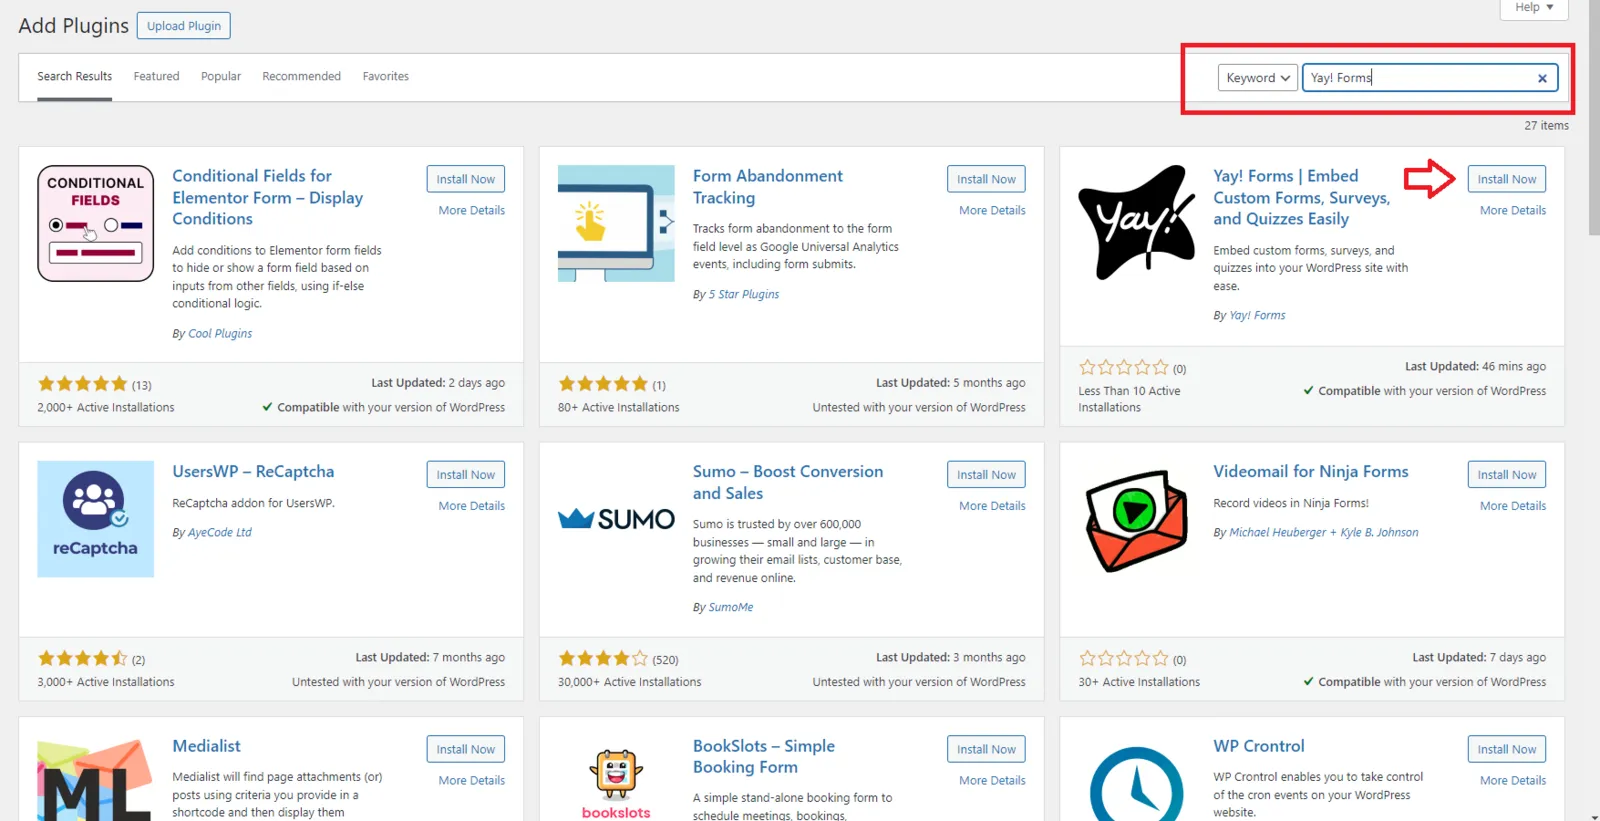
Task: Install the UsersWP – ReCaptcha plugin
Action: click(x=465, y=475)
